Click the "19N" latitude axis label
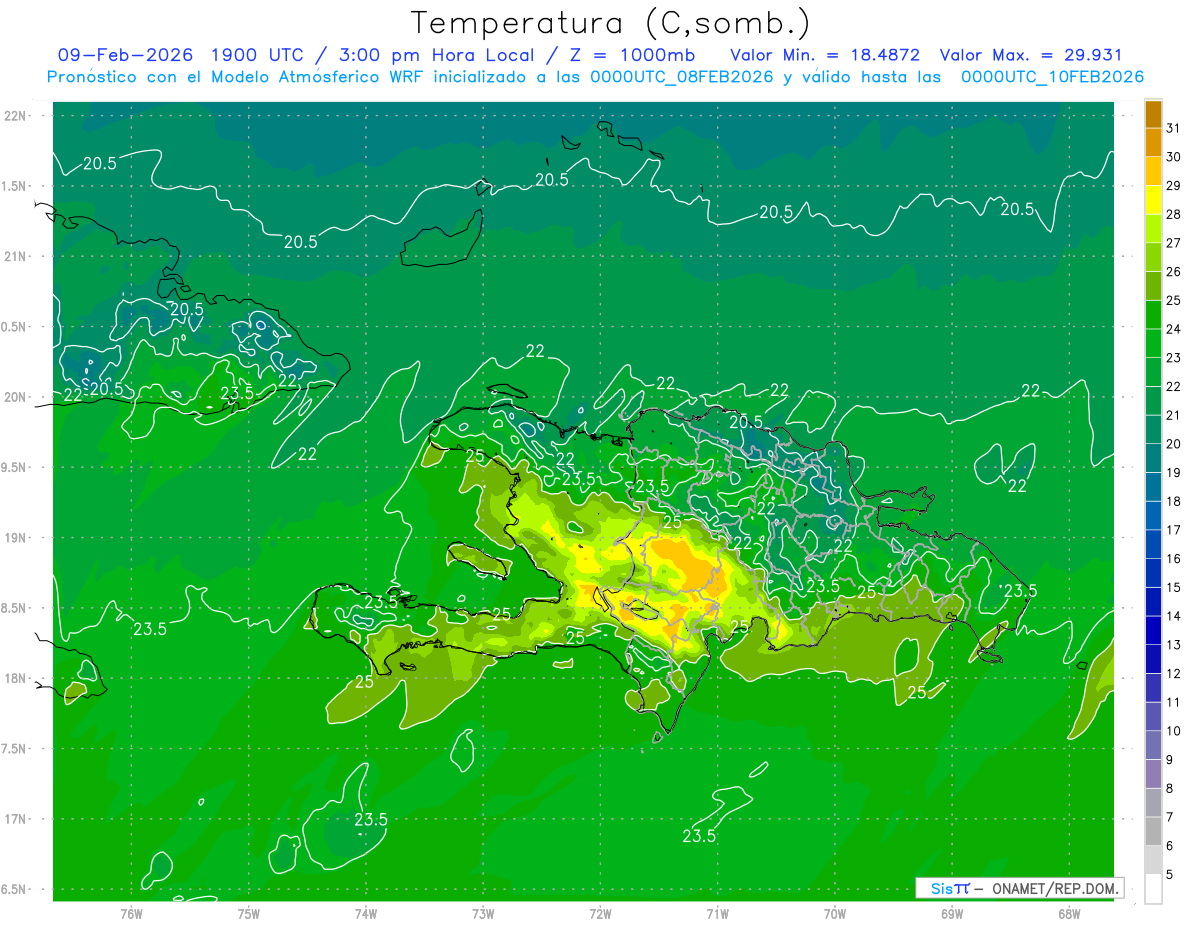This screenshot has height=927, width=1200. [15, 538]
